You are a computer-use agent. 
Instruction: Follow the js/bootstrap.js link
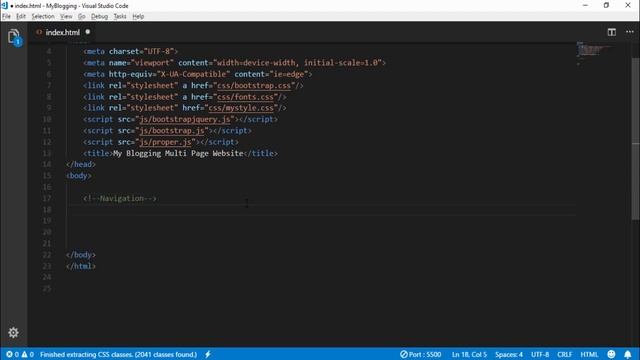[x=172, y=131]
